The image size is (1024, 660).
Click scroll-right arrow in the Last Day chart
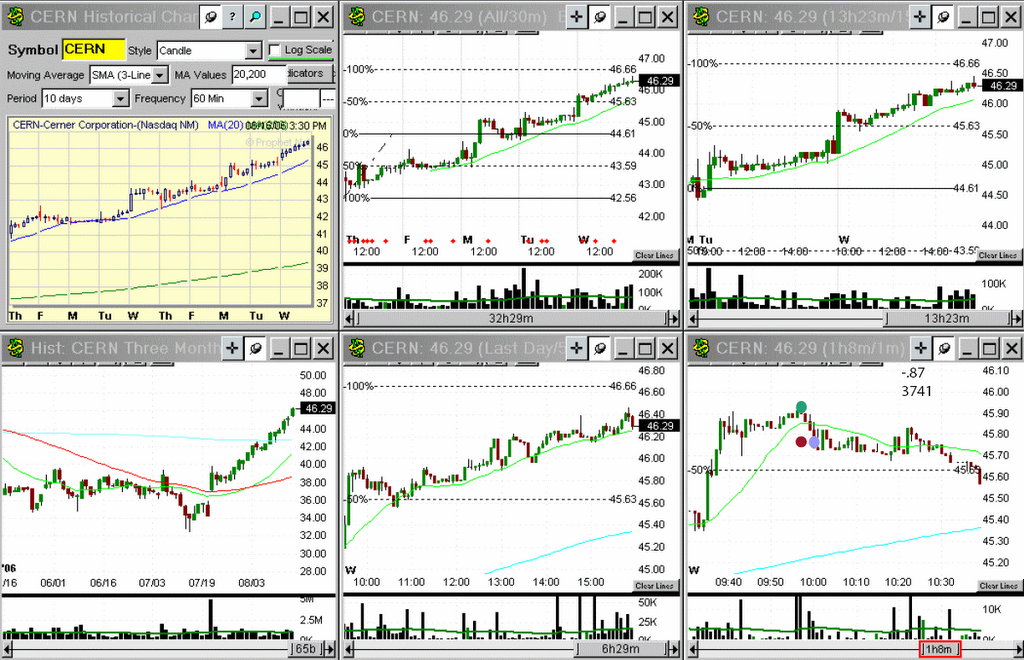pos(673,649)
